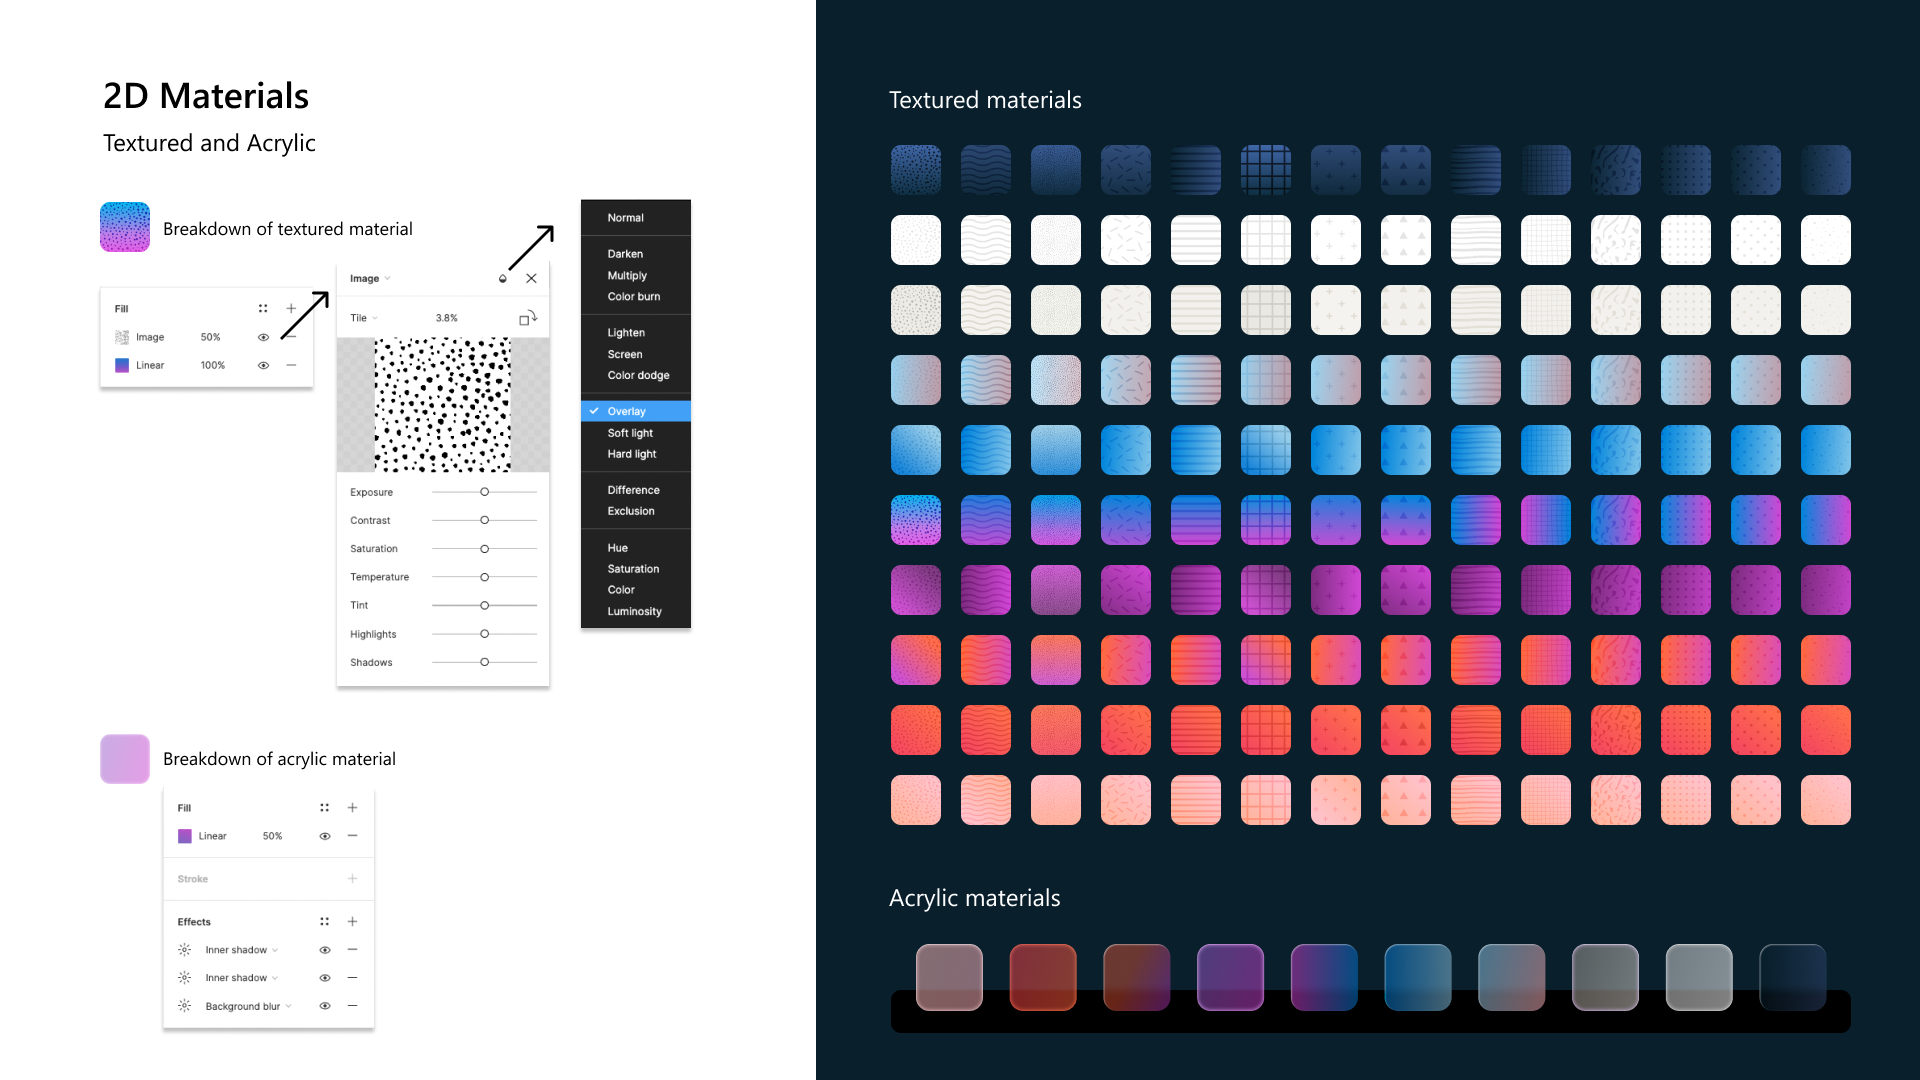1920x1080 pixels.
Task: Click the Exposure slider handle
Action: coord(484,492)
